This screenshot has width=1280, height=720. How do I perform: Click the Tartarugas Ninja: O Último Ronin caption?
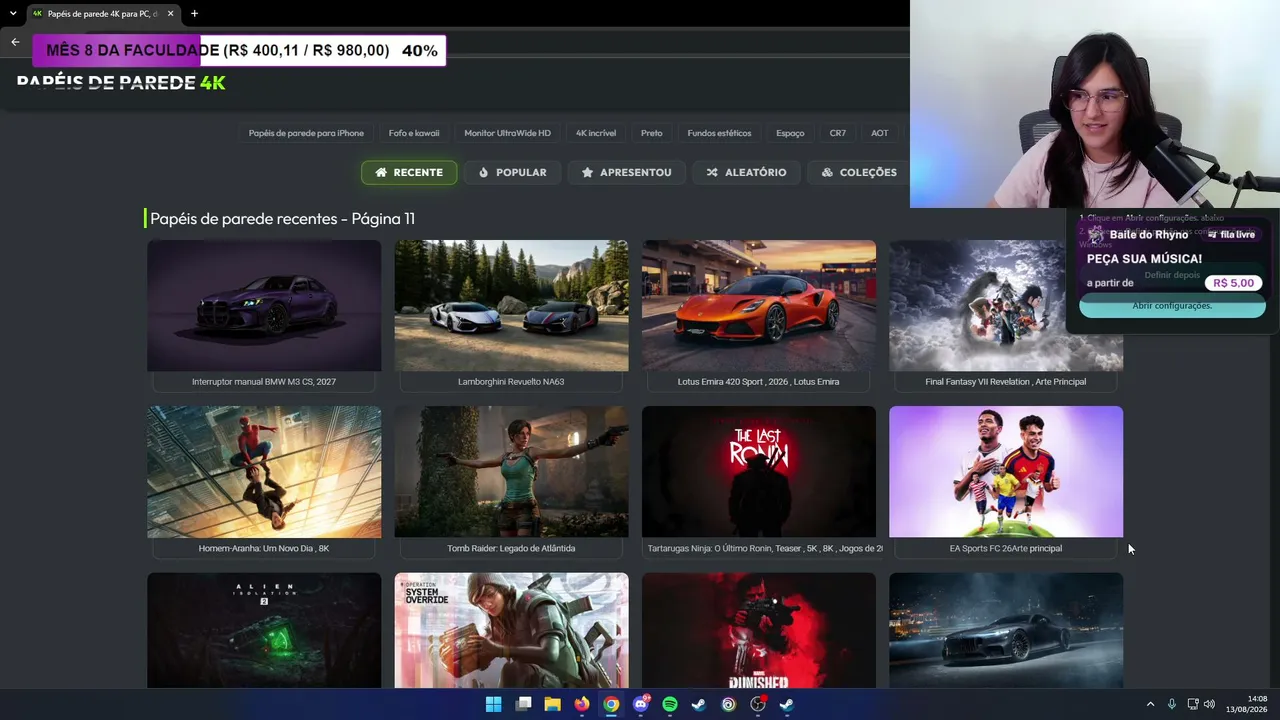(x=765, y=548)
